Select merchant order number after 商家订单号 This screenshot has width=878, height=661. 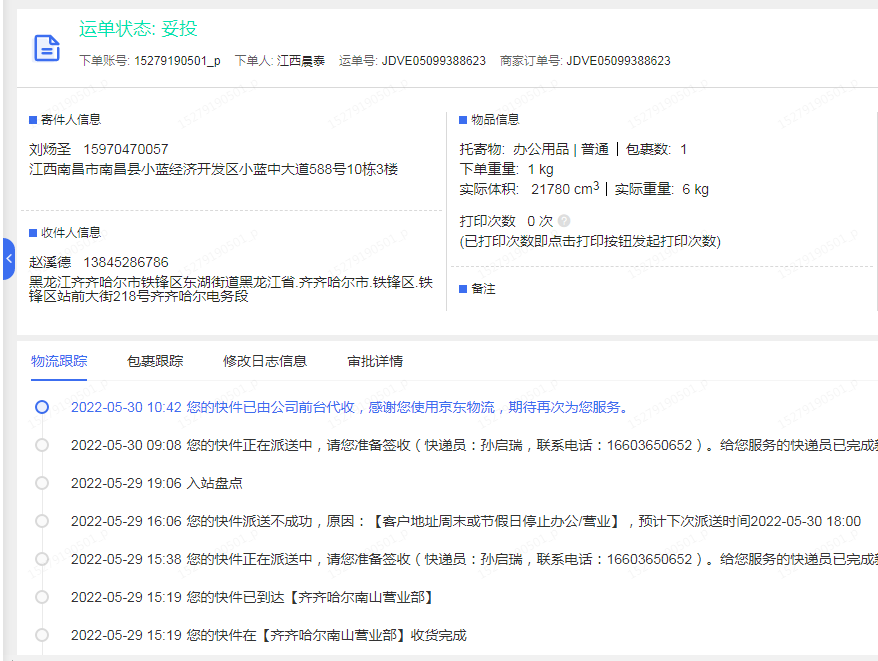pos(618,60)
